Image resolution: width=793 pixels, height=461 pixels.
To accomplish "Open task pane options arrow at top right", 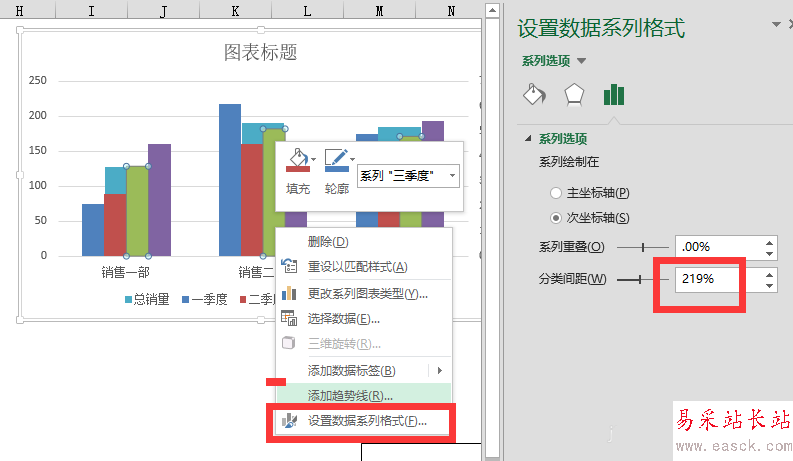I will 776,24.
